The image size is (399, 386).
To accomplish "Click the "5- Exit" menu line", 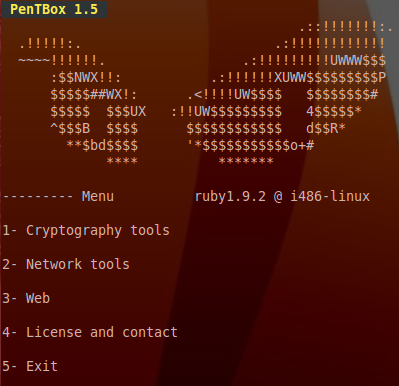I will [30, 366].
